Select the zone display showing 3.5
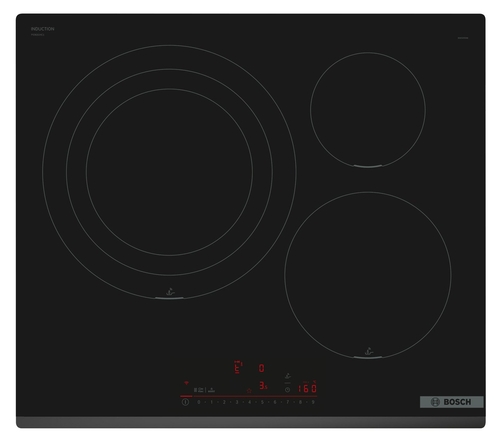Viewport: 500px width, 443px height. (263, 386)
